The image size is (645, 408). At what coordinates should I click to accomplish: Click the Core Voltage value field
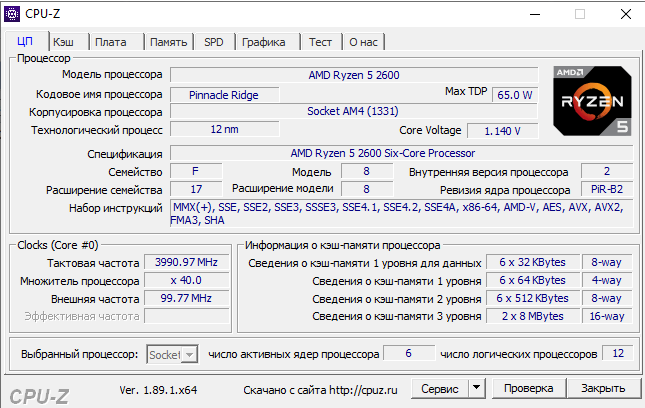(x=502, y=131)
